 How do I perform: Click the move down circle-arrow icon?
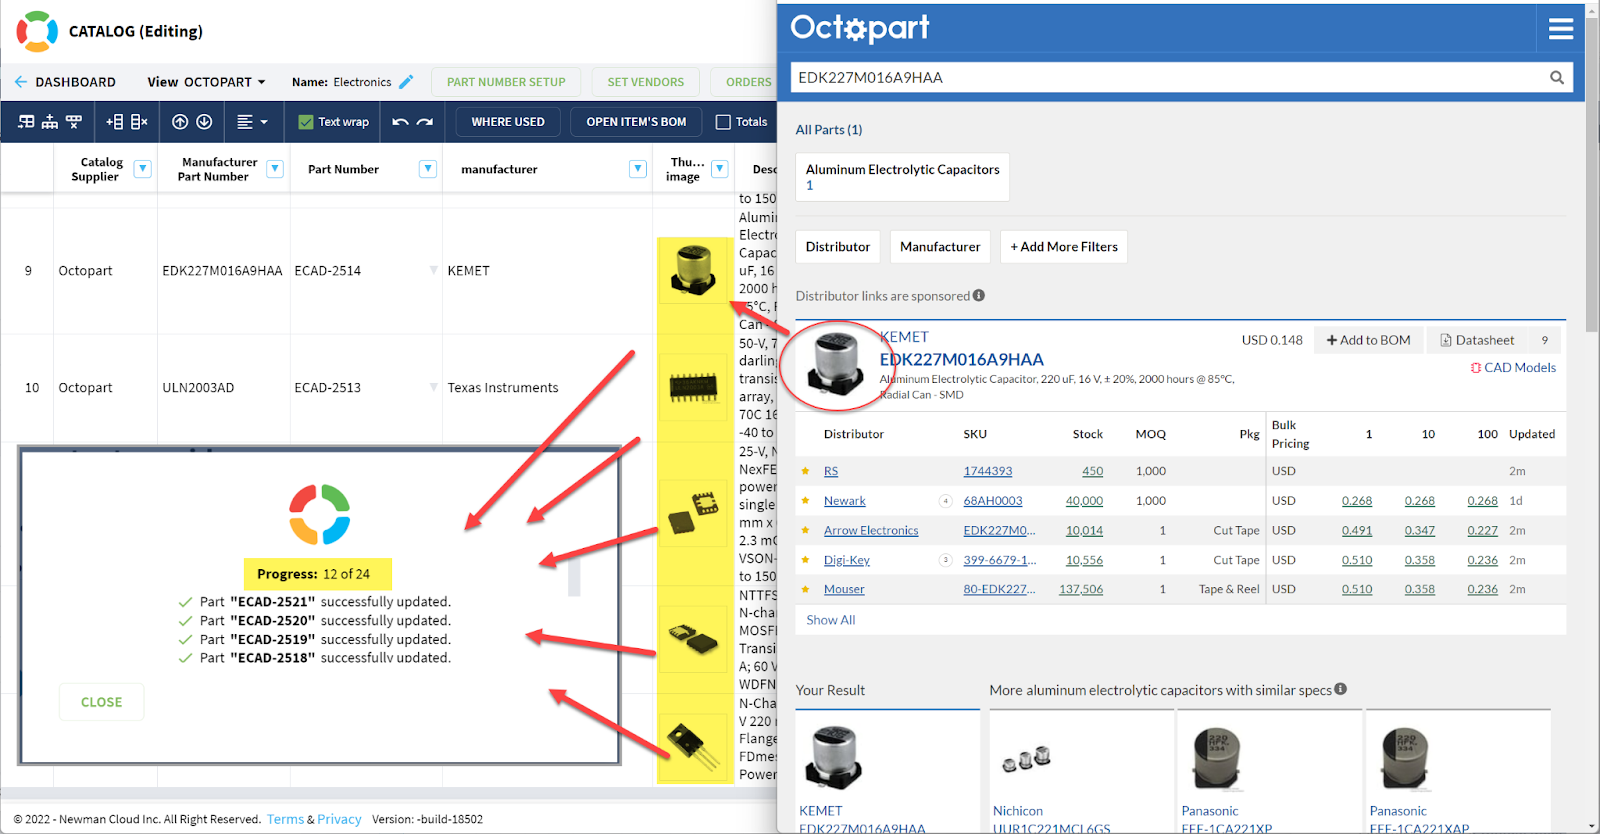pos(204,122)
